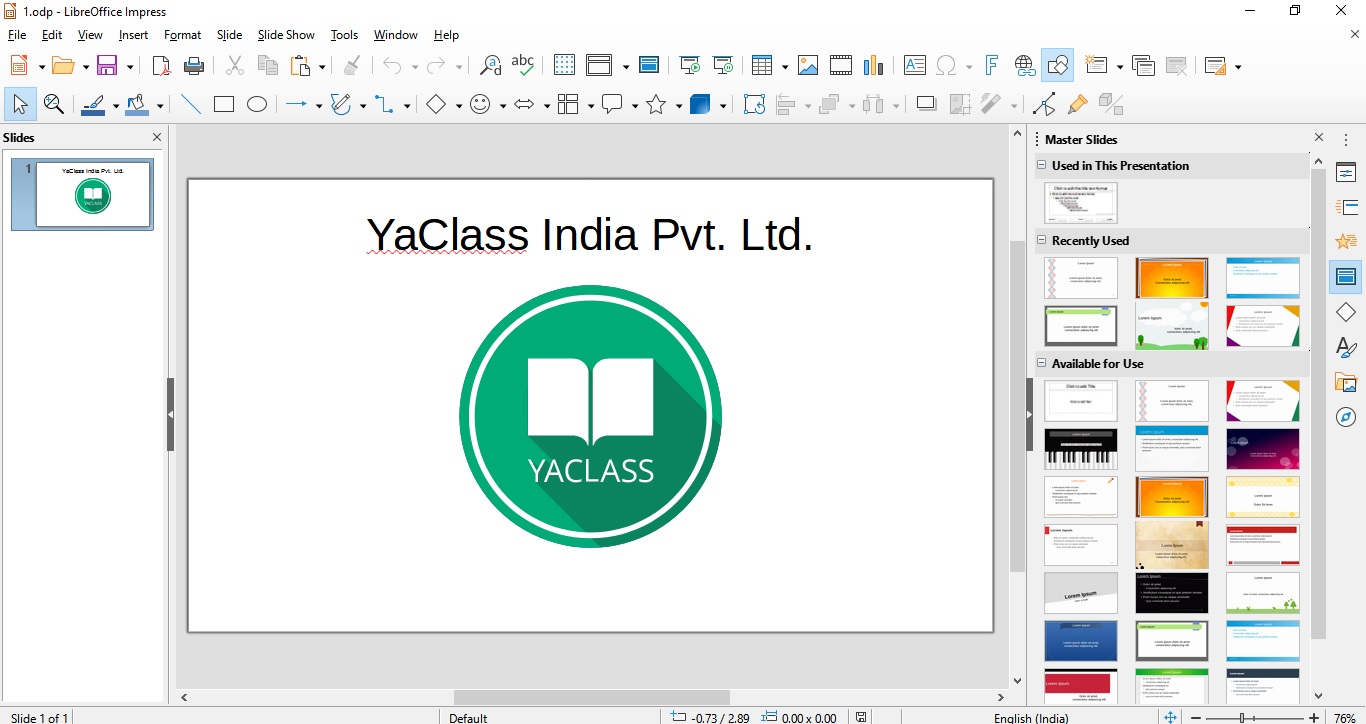Viewport: 1366px width, 724px height.
Task: Click the Insert Image icon
Action: [x=808, y=66]
